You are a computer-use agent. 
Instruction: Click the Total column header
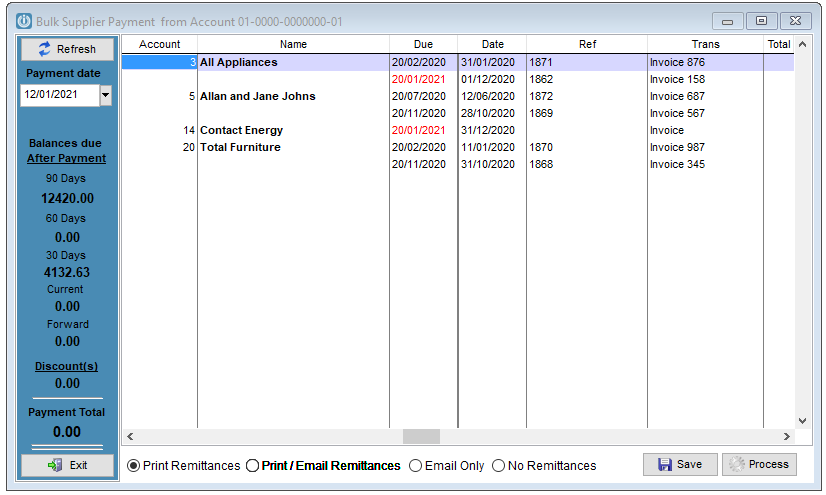coord(779,44)
